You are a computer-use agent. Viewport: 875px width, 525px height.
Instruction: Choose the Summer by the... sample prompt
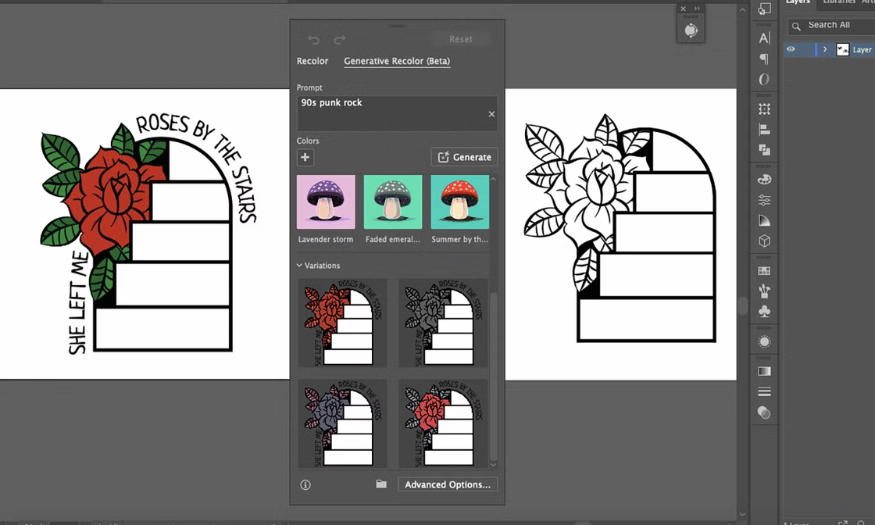pos(460,202)
